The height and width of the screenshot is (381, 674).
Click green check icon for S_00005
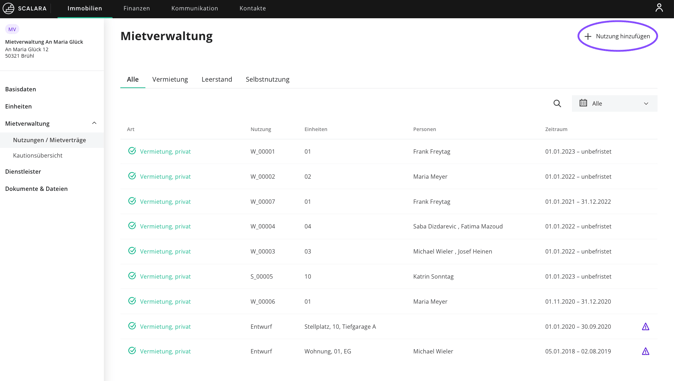tap(132, 276)
